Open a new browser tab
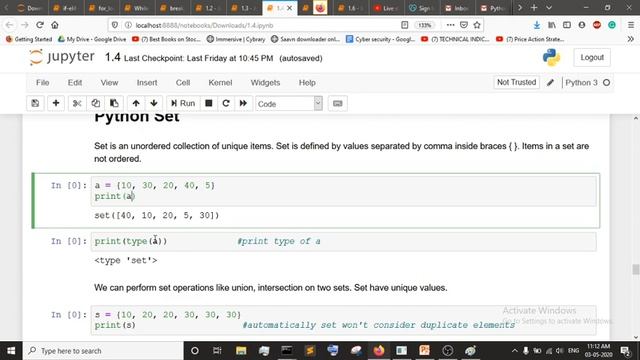 (534, 8)
